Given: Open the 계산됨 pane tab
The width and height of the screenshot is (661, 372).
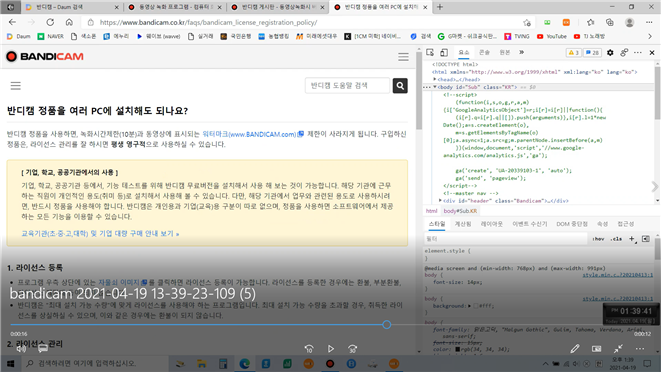Looking at the screenshot, I should point(463,224).
